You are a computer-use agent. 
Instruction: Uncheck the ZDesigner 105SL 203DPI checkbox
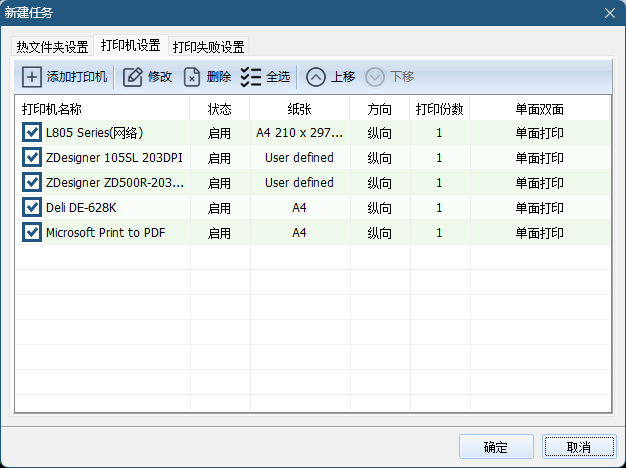[x=32, y=157]
